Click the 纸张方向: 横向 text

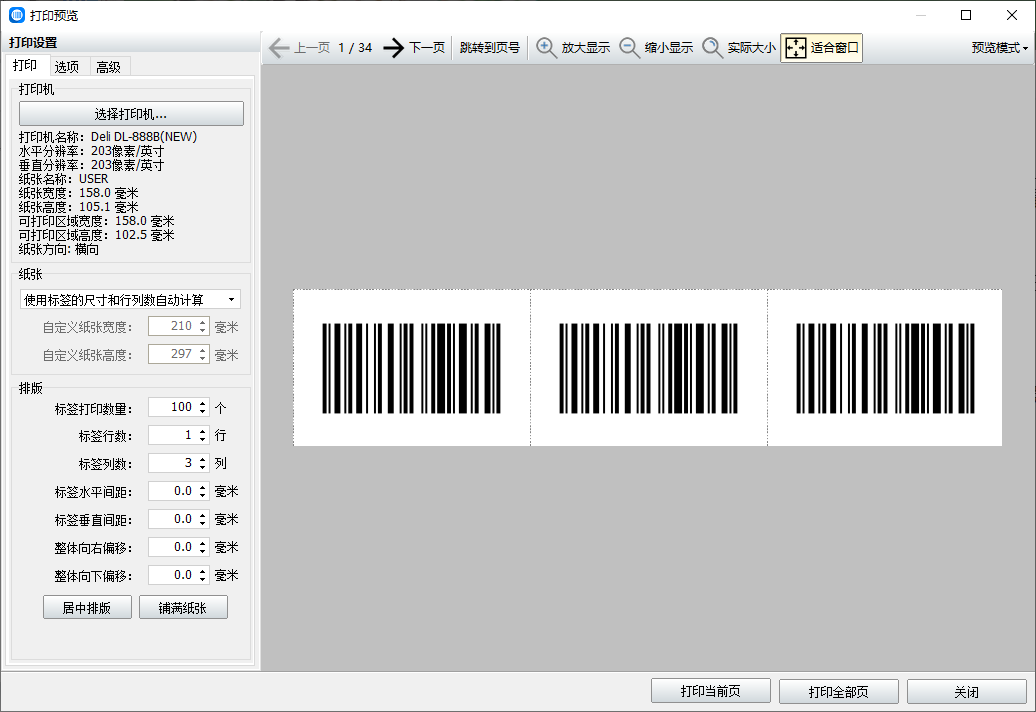click(x=59, y=249)
